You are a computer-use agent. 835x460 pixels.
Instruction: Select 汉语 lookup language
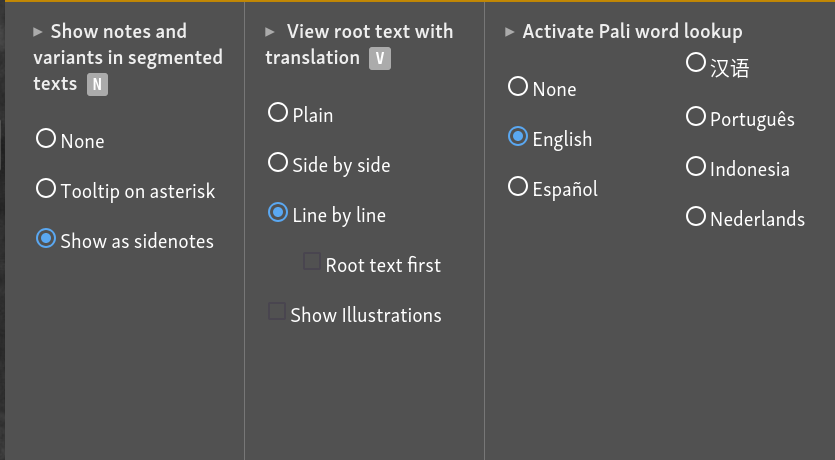pos(696,64)
